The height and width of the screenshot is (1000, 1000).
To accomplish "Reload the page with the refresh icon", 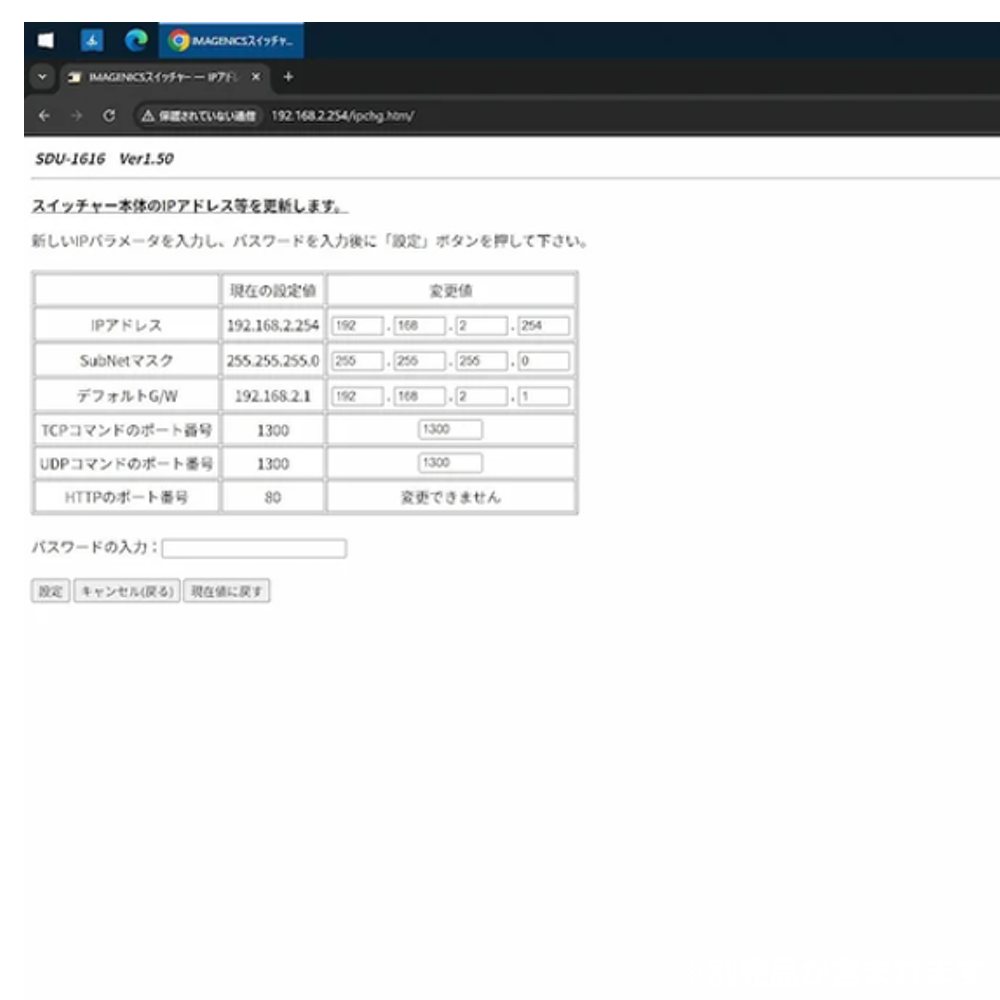I will [x=108, y=115].
